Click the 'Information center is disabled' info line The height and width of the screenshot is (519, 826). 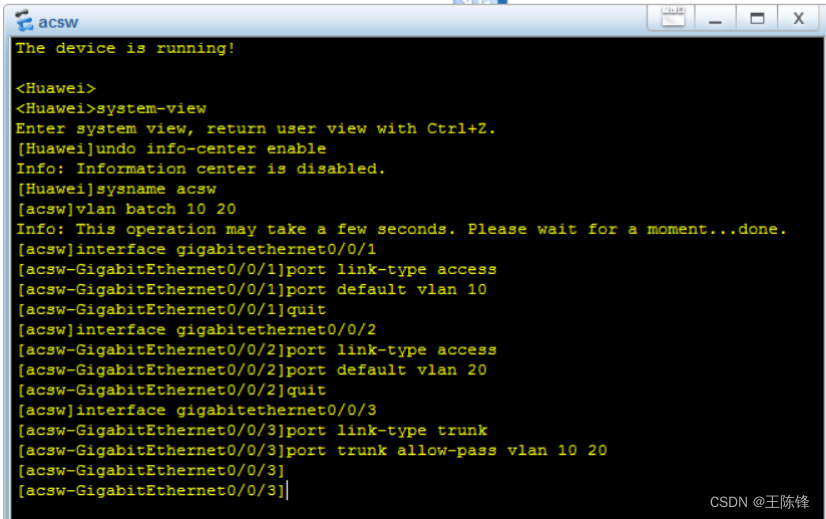point(200,168)
